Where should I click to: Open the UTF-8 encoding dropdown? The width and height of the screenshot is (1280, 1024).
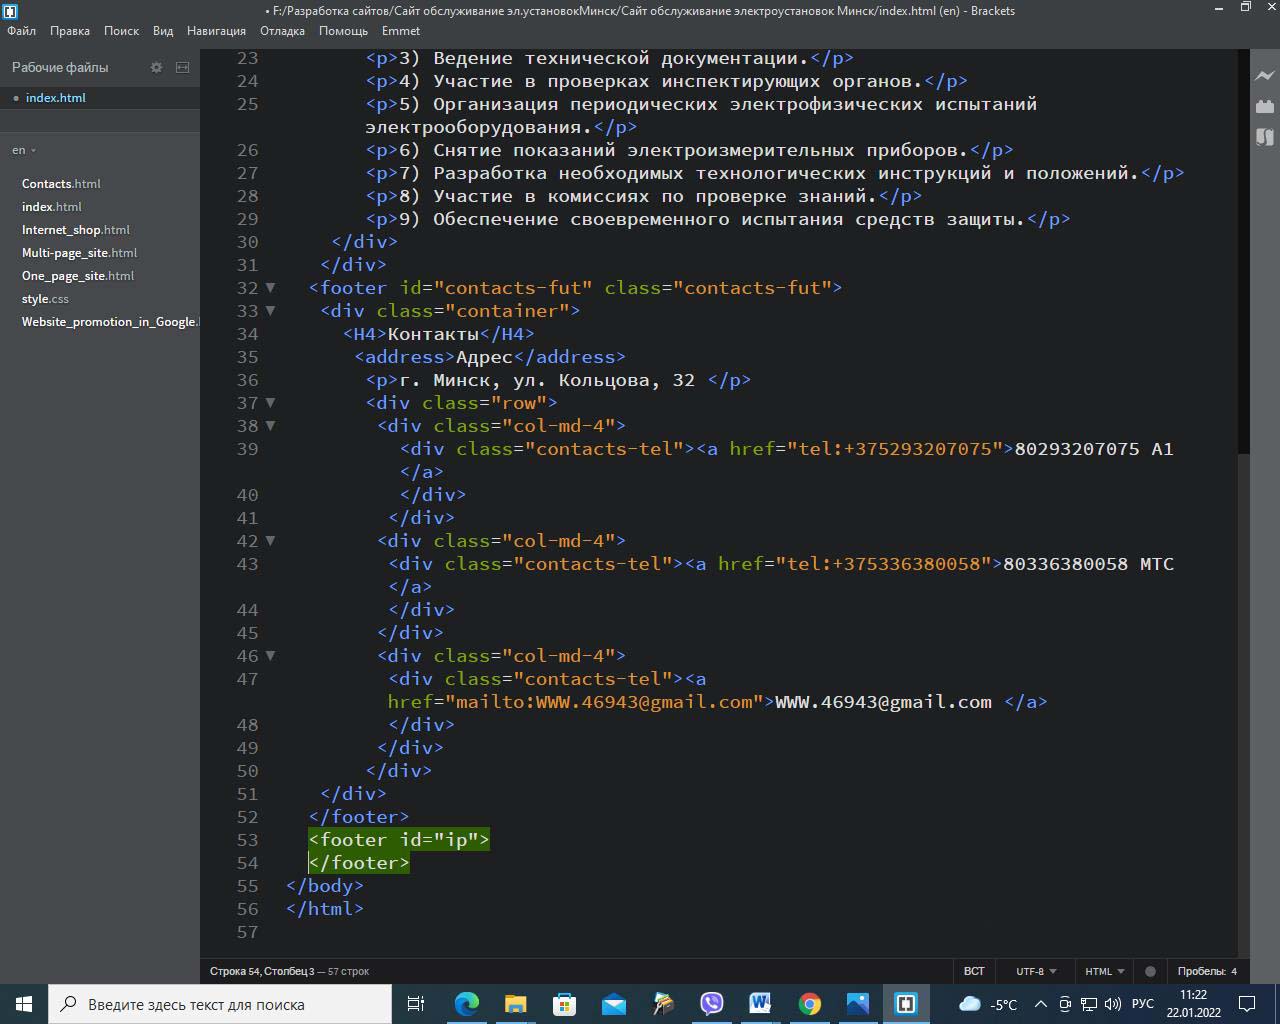[x=1036, y=971]
